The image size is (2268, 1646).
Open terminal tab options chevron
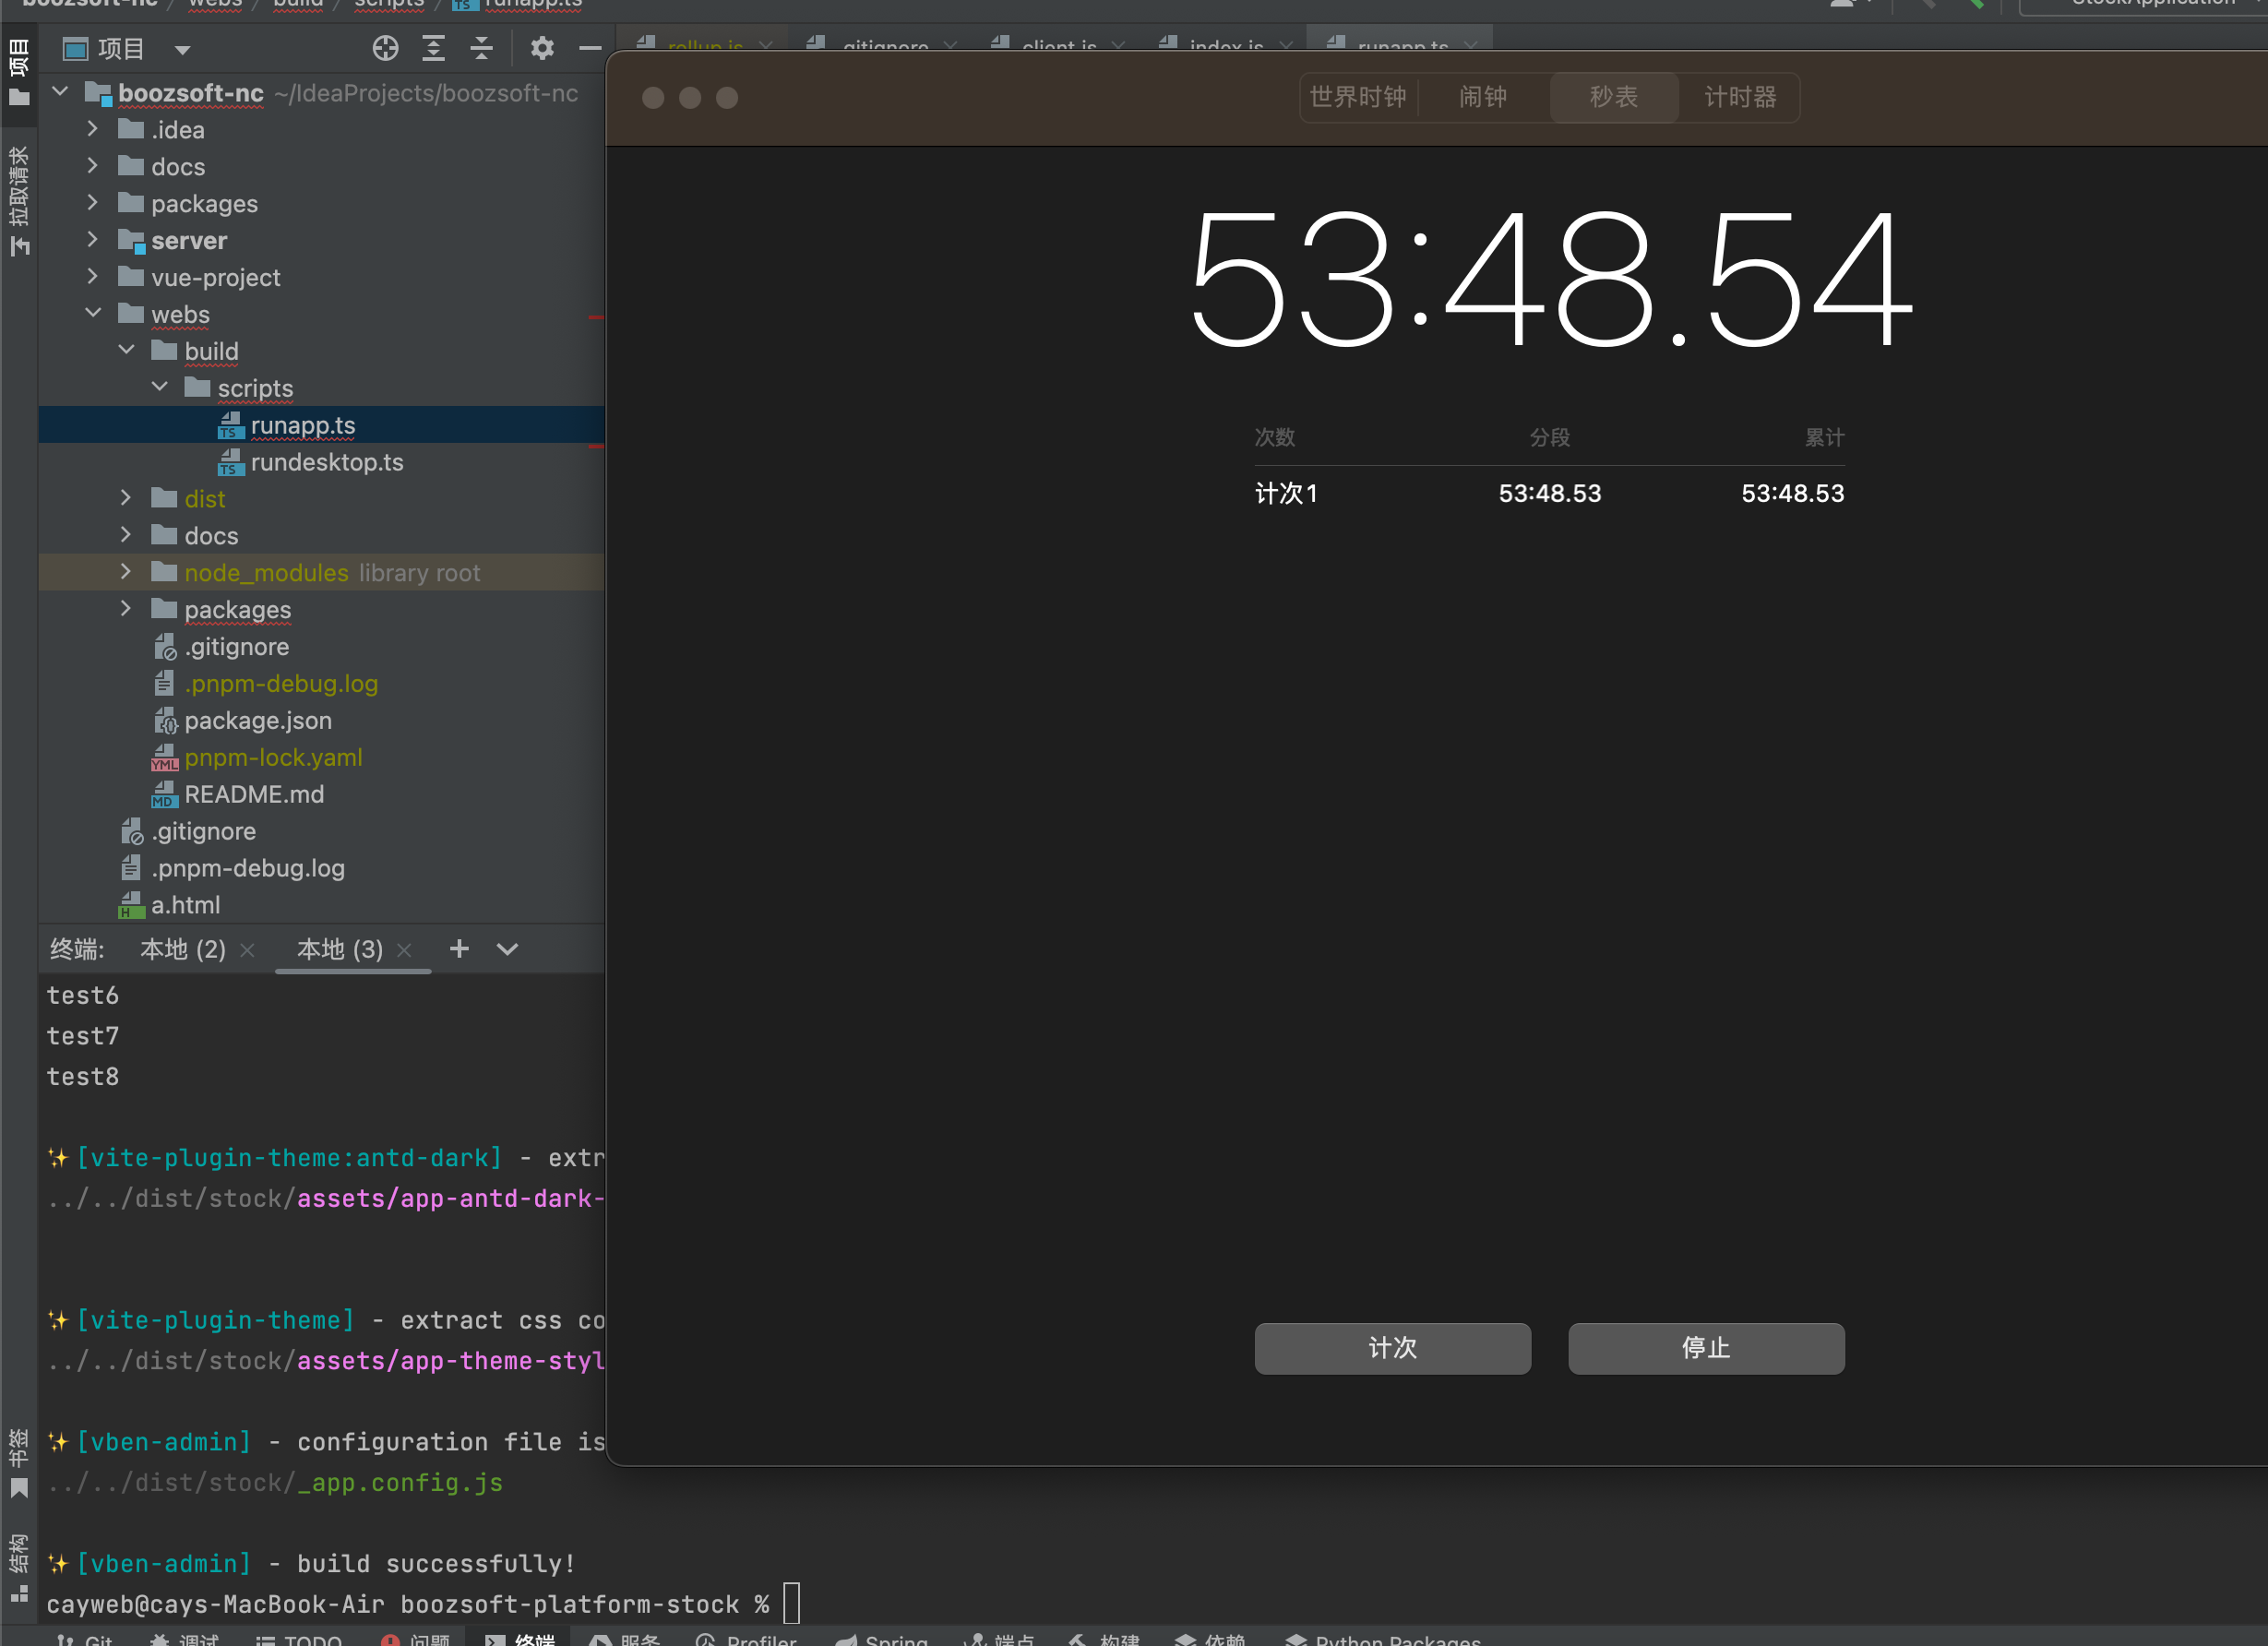click(507, 949)
